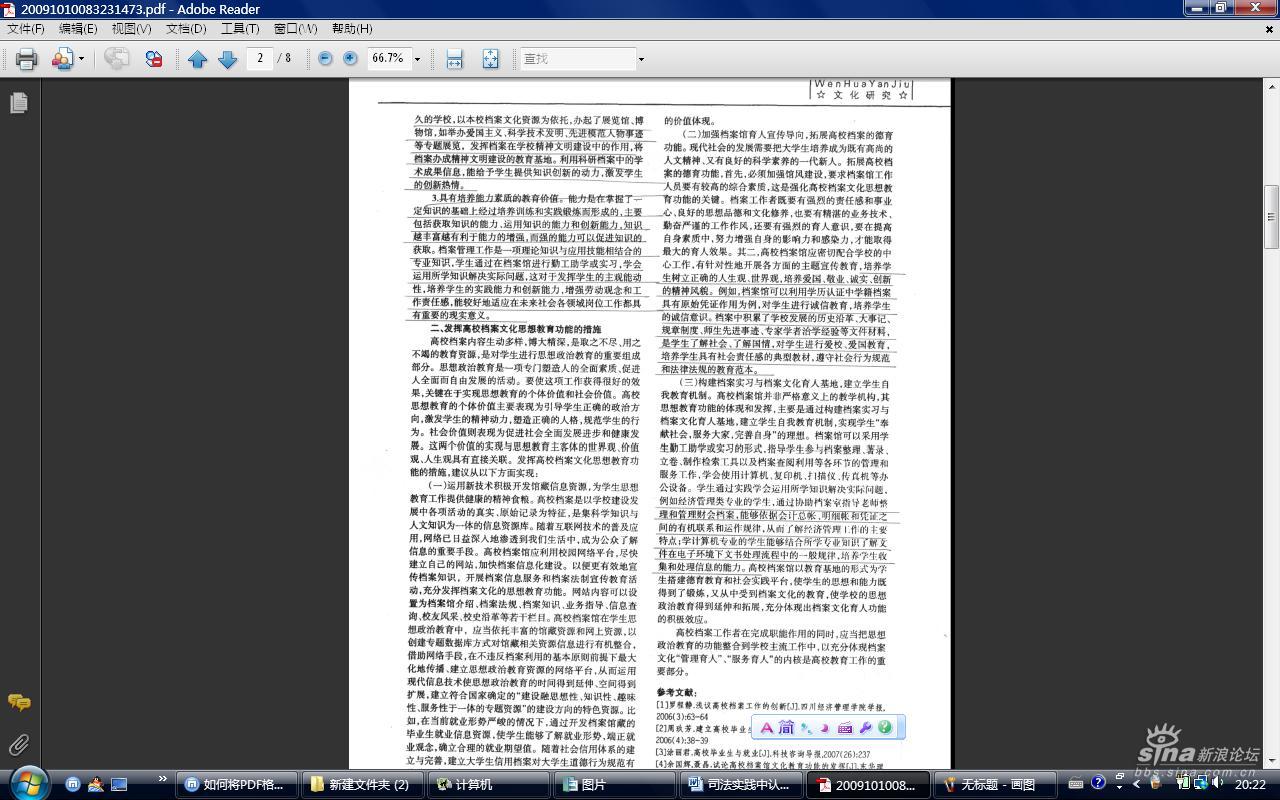Zoom in using the plus icon
The height and width of the screenshot is (800, 1280).
(350, 58)
